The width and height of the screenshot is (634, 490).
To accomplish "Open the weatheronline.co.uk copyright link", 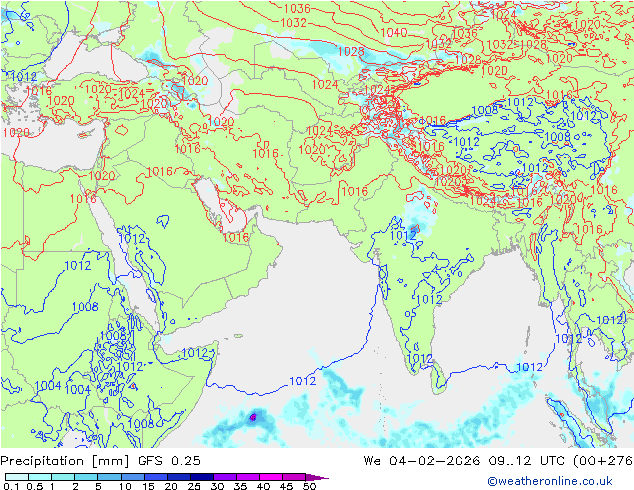I will 550,481.
